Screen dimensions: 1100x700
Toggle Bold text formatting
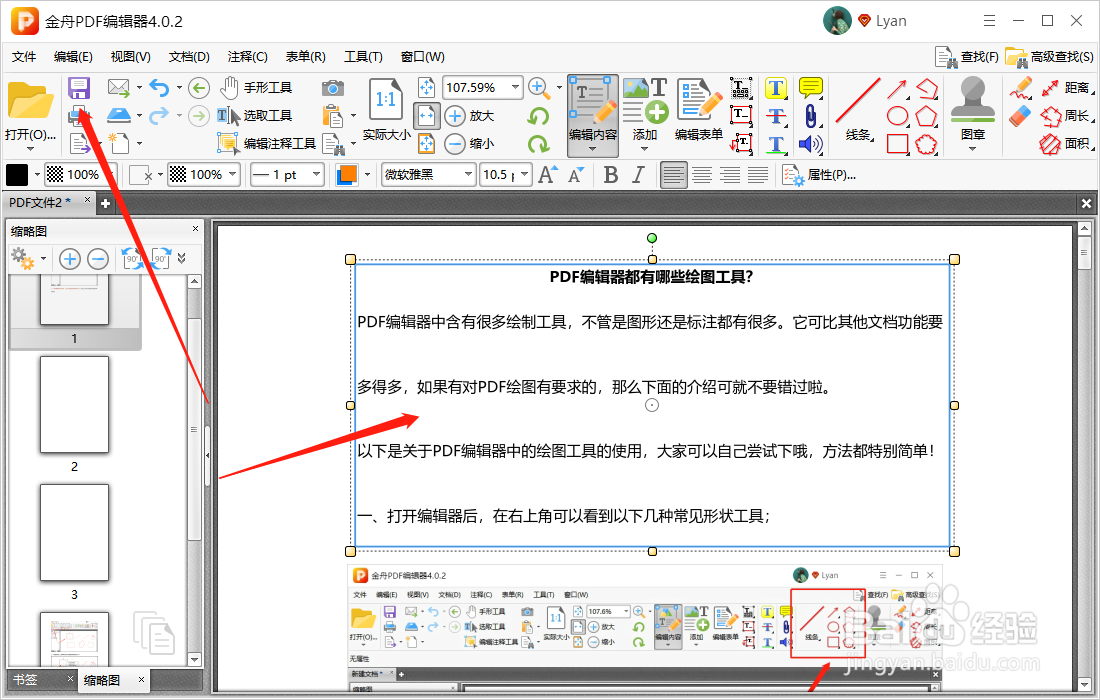click(611, 175)
